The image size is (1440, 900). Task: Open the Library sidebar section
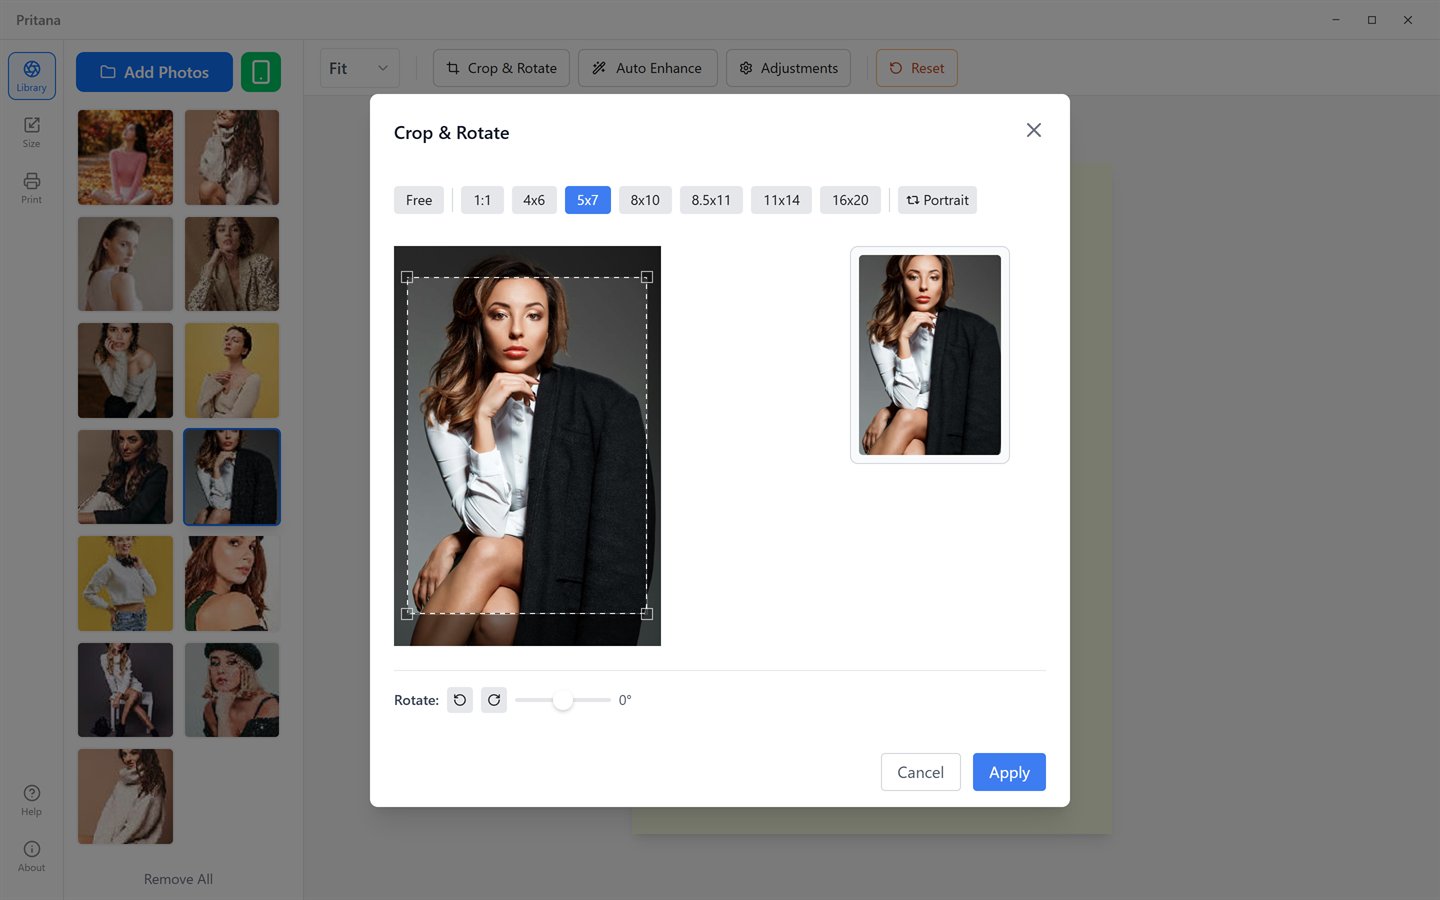pos(31,76)
